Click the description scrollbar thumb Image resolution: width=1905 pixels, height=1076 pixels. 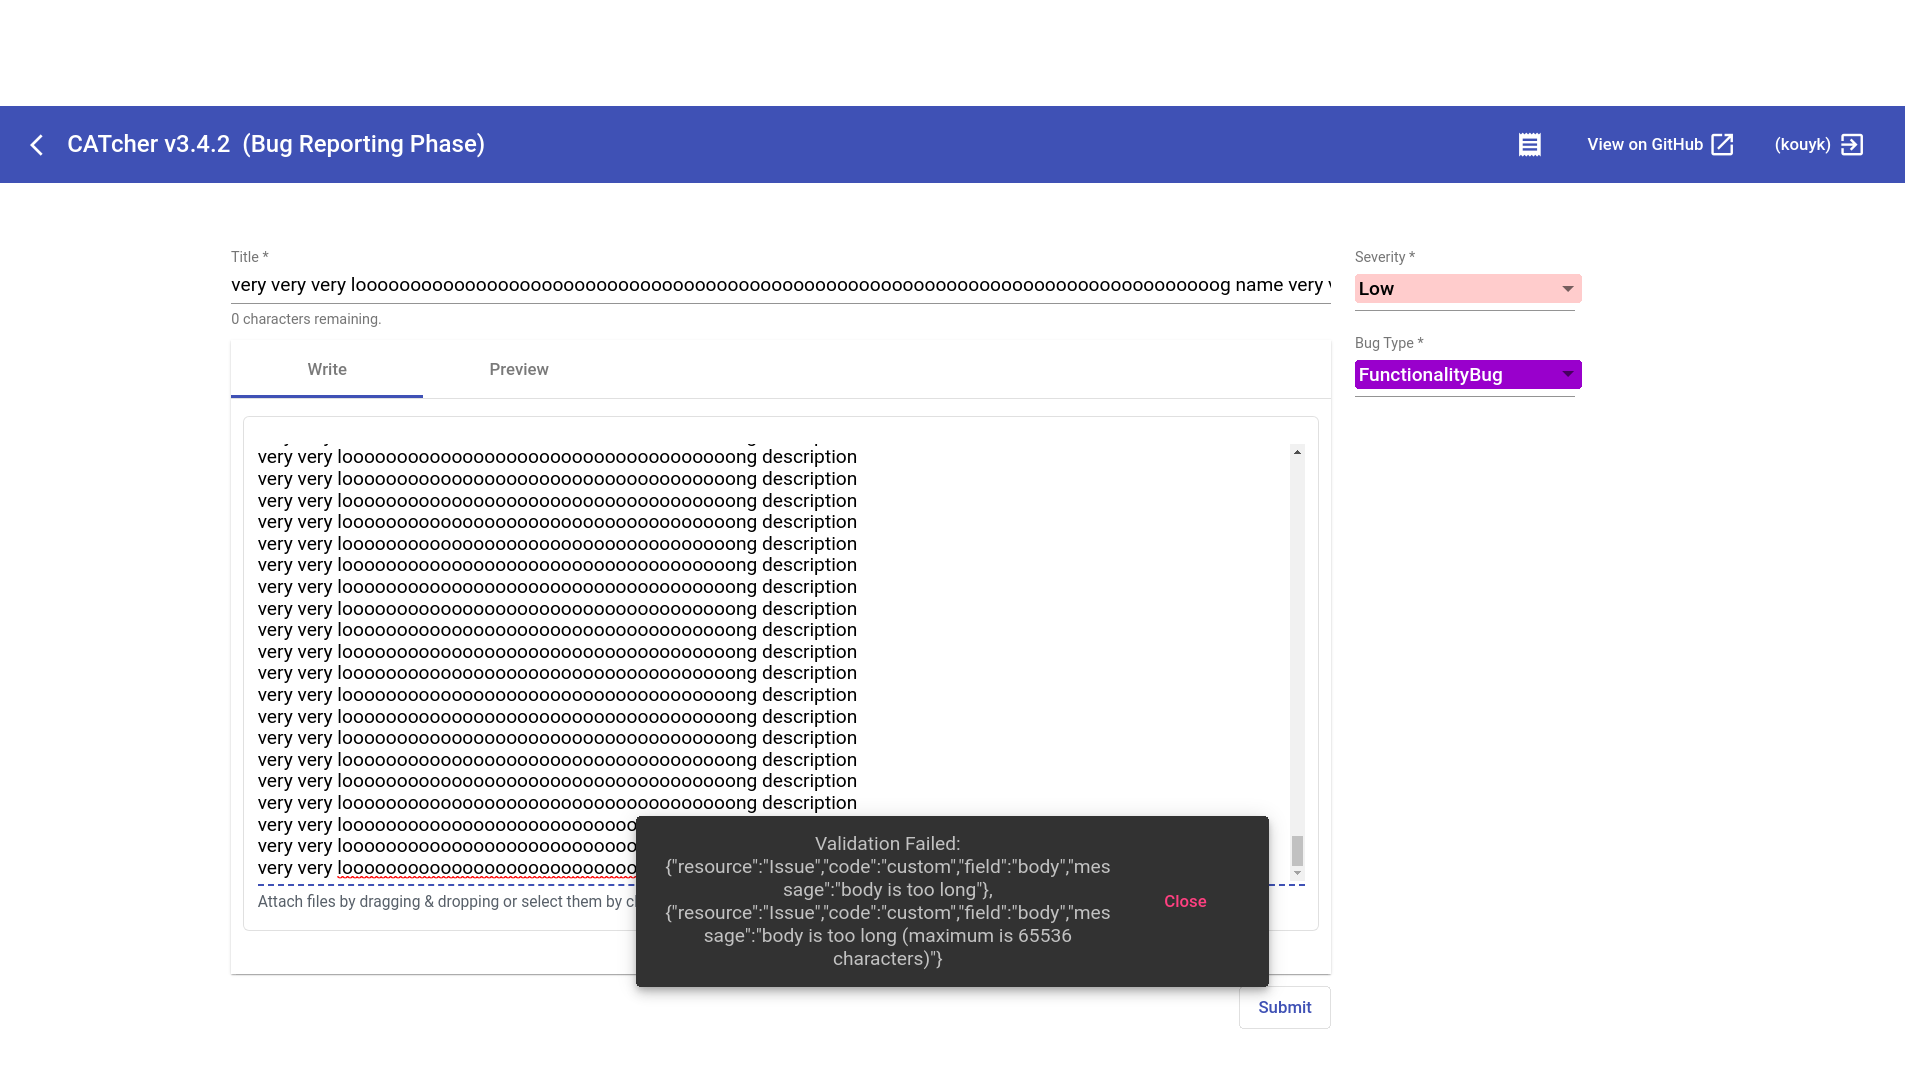pos(1297,851)
